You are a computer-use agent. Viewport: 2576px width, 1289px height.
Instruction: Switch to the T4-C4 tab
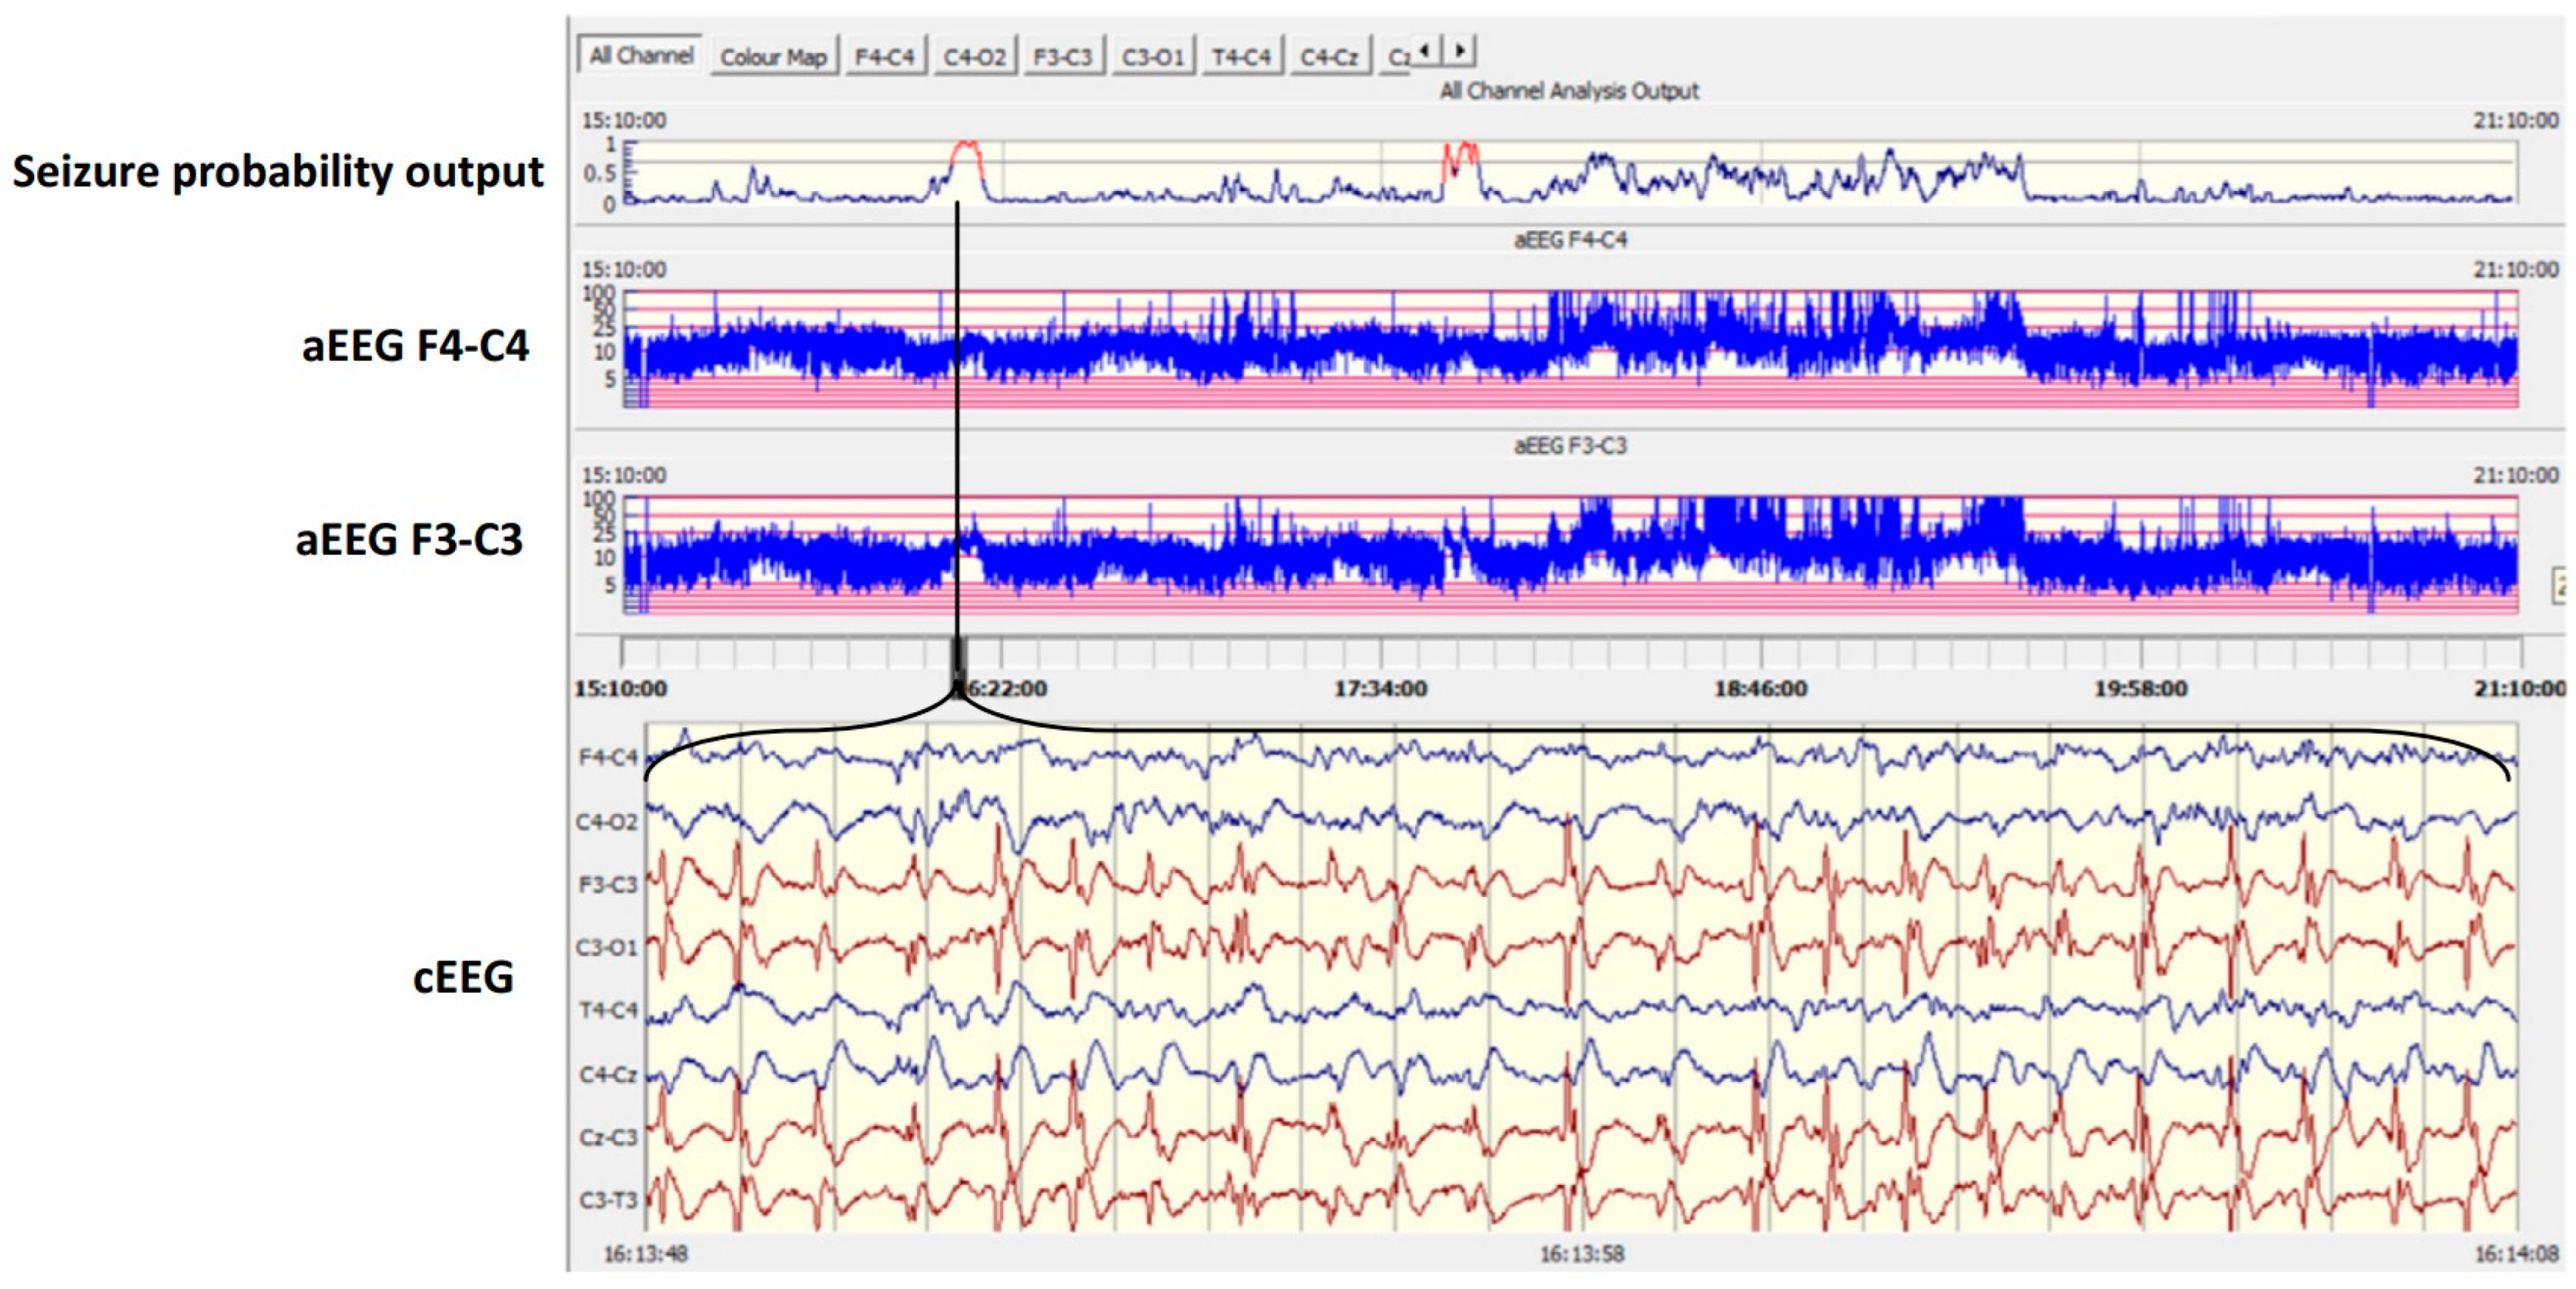(x=1241, y=57)
